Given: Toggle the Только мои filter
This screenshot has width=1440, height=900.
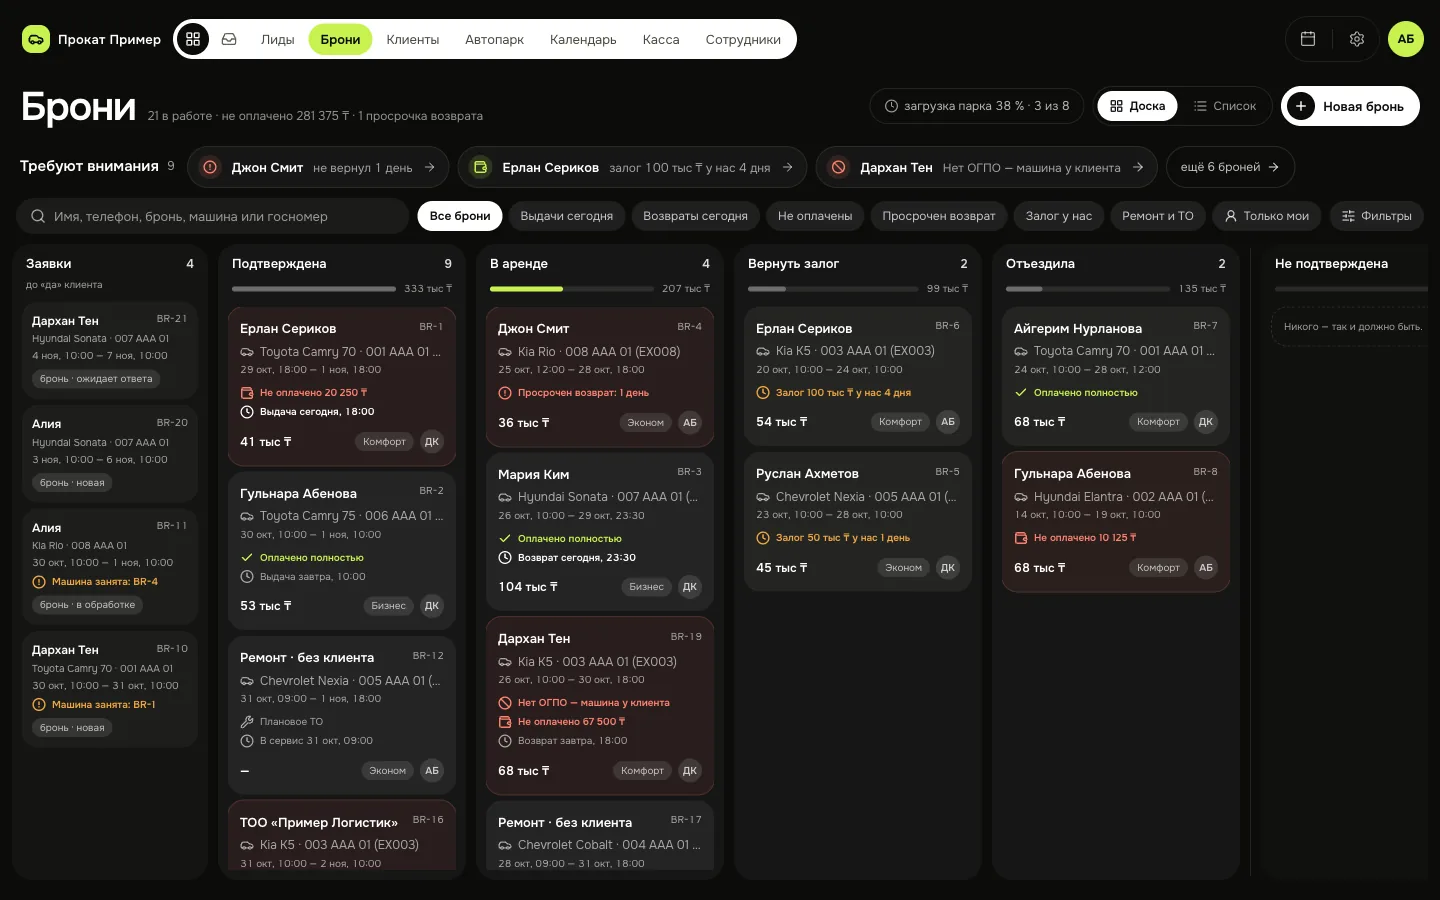Looking at the screenshot, I should coord(1267,216).
